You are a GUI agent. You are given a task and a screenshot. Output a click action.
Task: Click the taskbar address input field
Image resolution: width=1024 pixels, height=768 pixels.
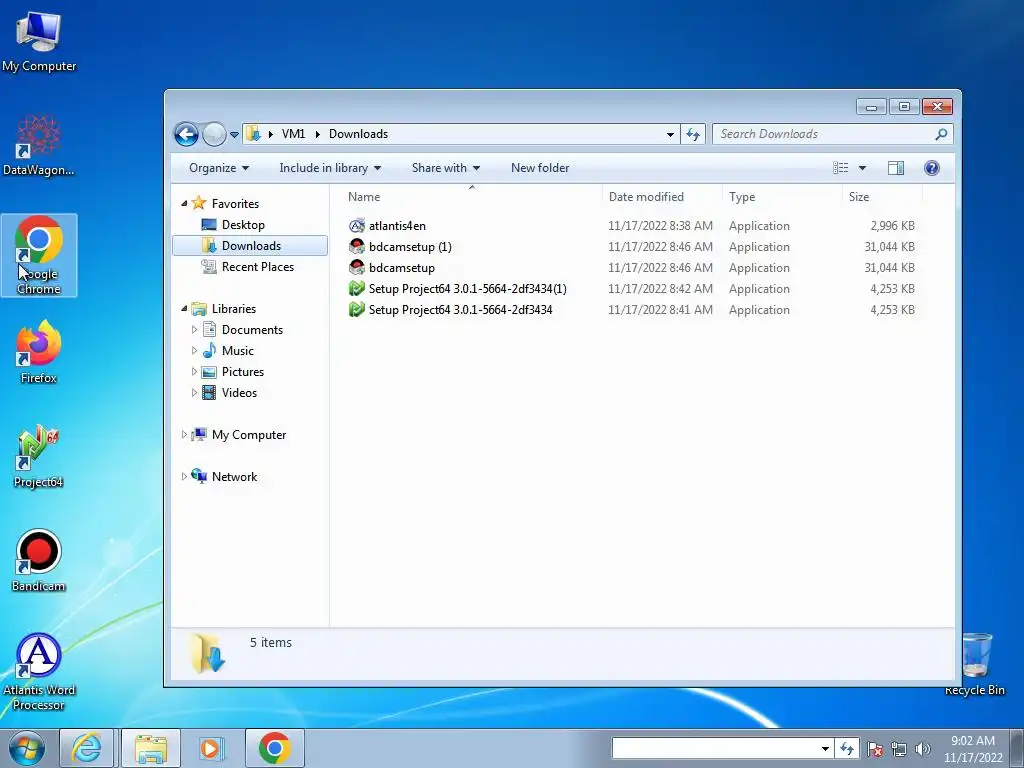click(x=715, y=748)
